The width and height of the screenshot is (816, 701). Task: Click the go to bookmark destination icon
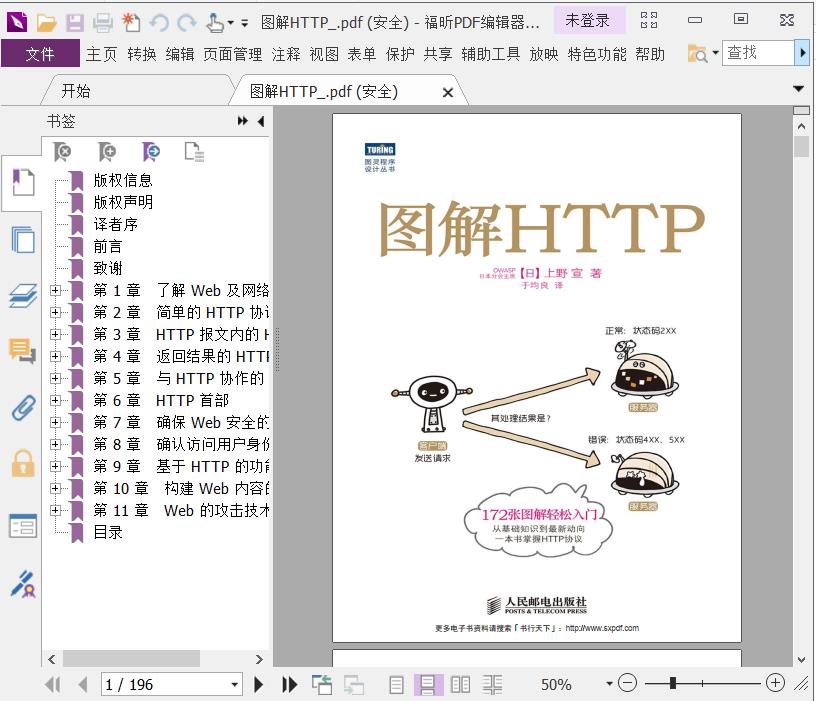pyautogui.click(x=151, y=152)
